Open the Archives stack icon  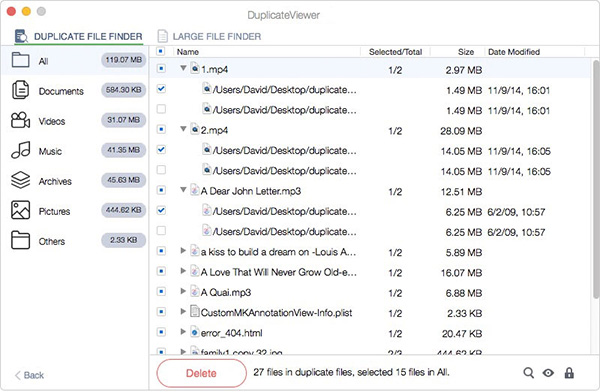coord(20,180)
